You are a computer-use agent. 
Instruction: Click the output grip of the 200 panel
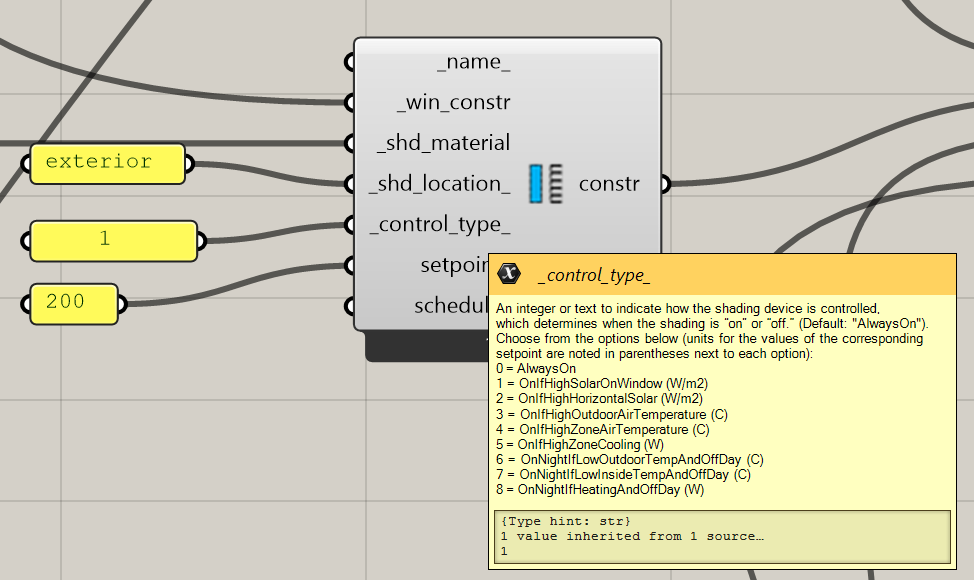122,302
